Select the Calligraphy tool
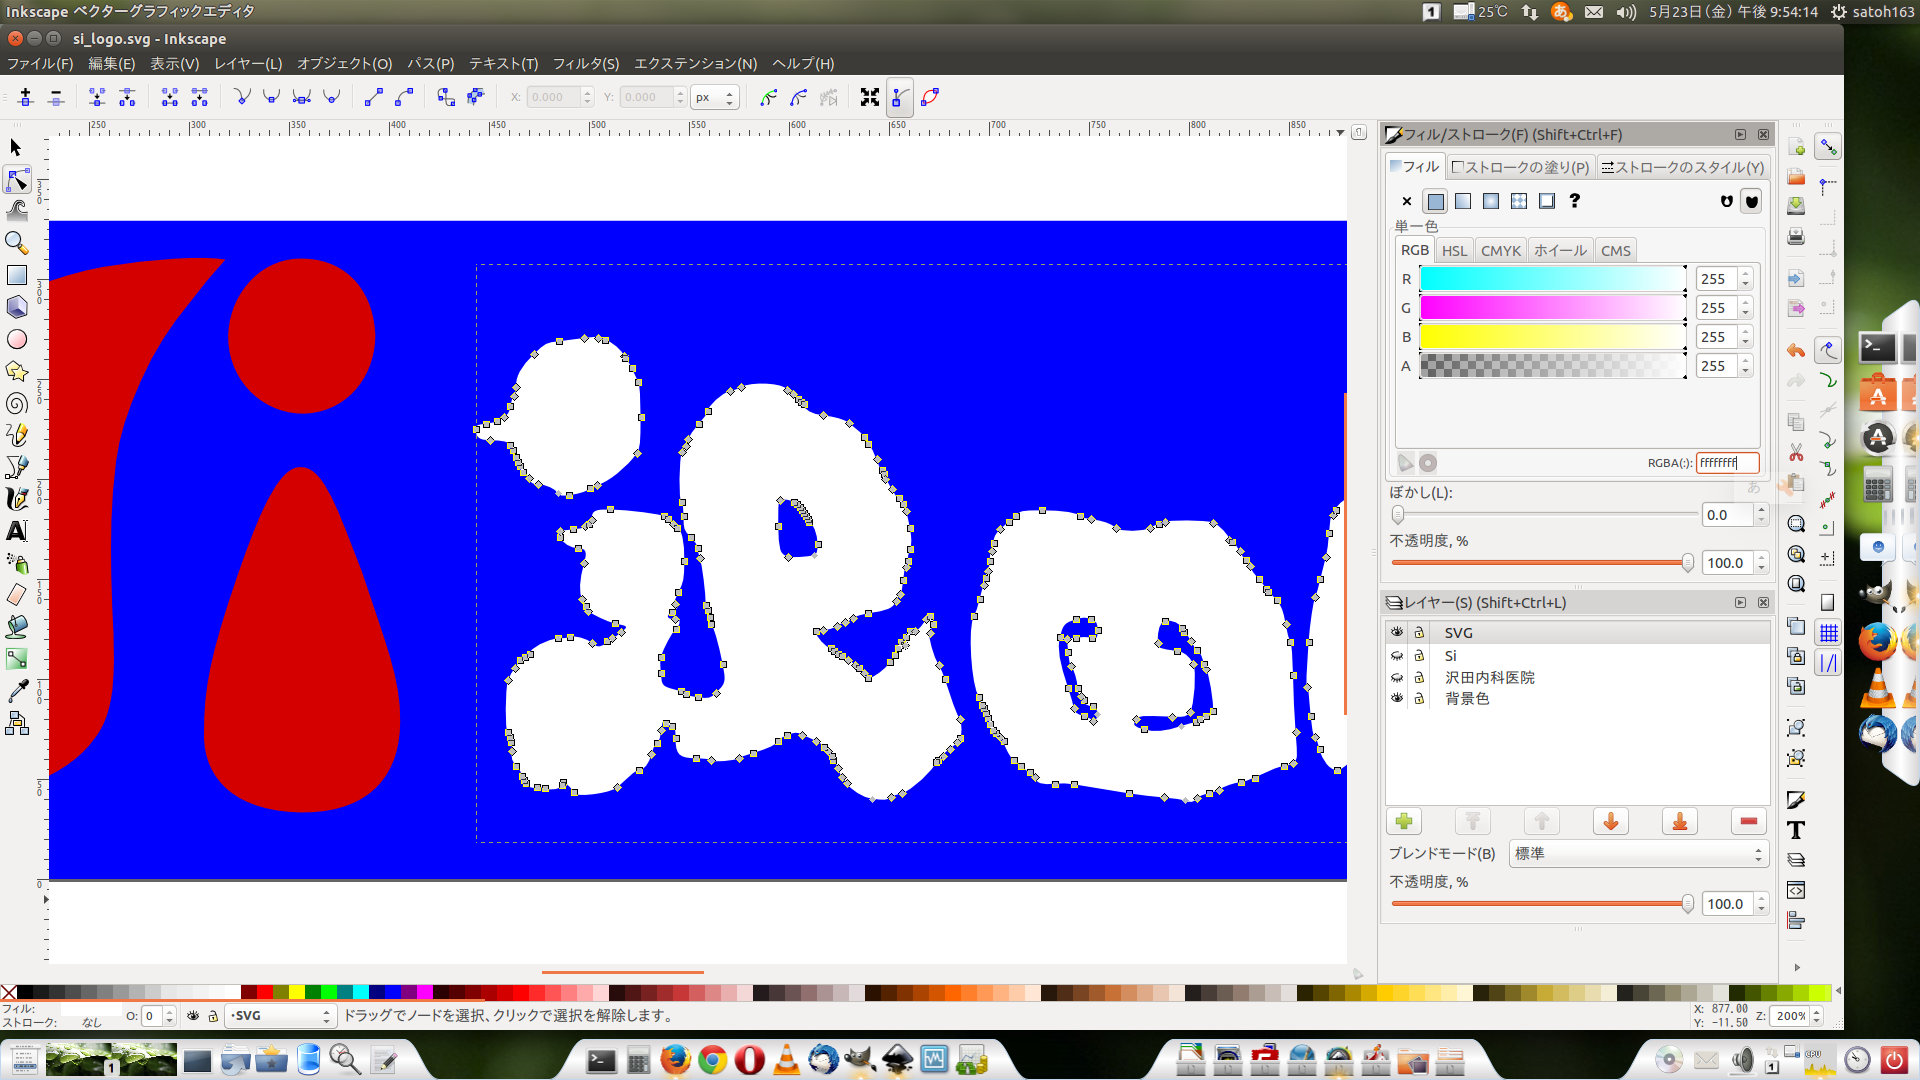Image resolution: width=1920 pixels, height=1080 pixels. (17, 499)
